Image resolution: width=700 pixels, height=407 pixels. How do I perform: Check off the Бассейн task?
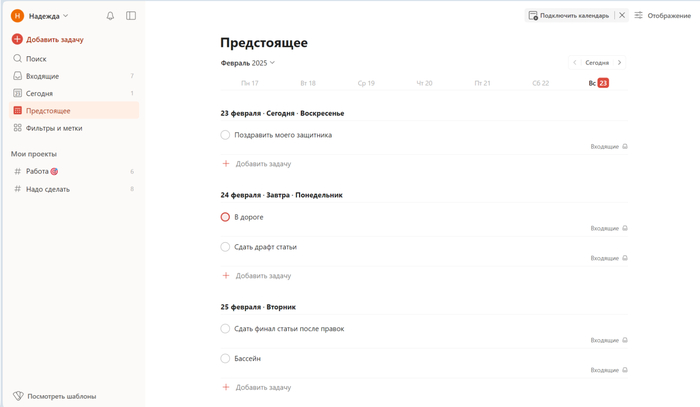[x=225, y=358]
